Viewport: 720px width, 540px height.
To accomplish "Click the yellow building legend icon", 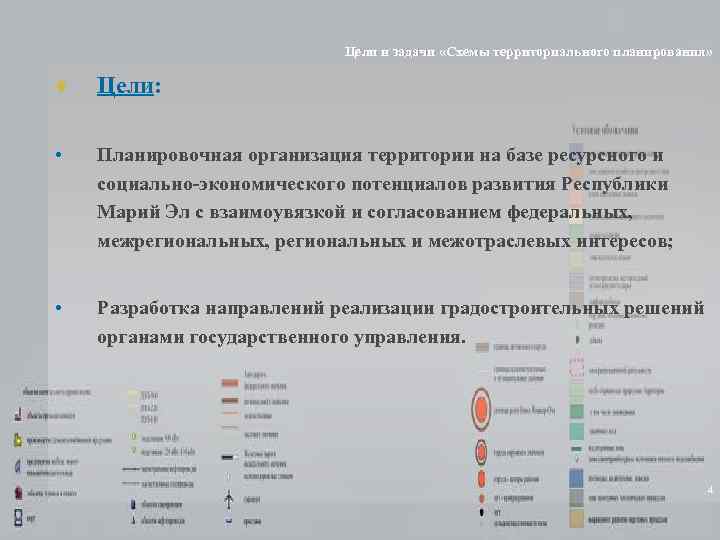I will coord(17,440).
